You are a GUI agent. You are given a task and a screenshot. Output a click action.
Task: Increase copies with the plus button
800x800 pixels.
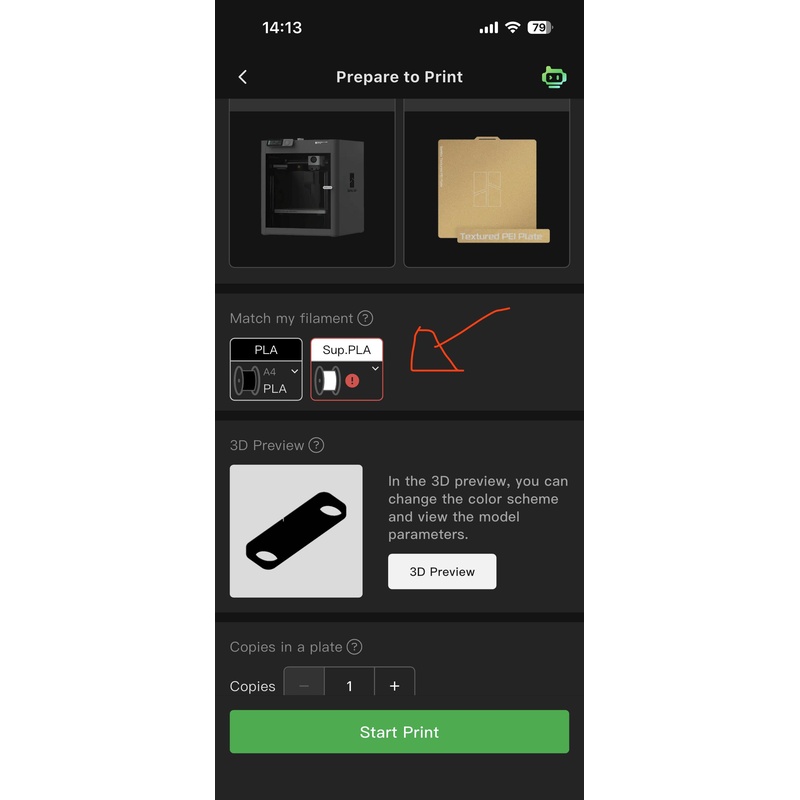394,686
